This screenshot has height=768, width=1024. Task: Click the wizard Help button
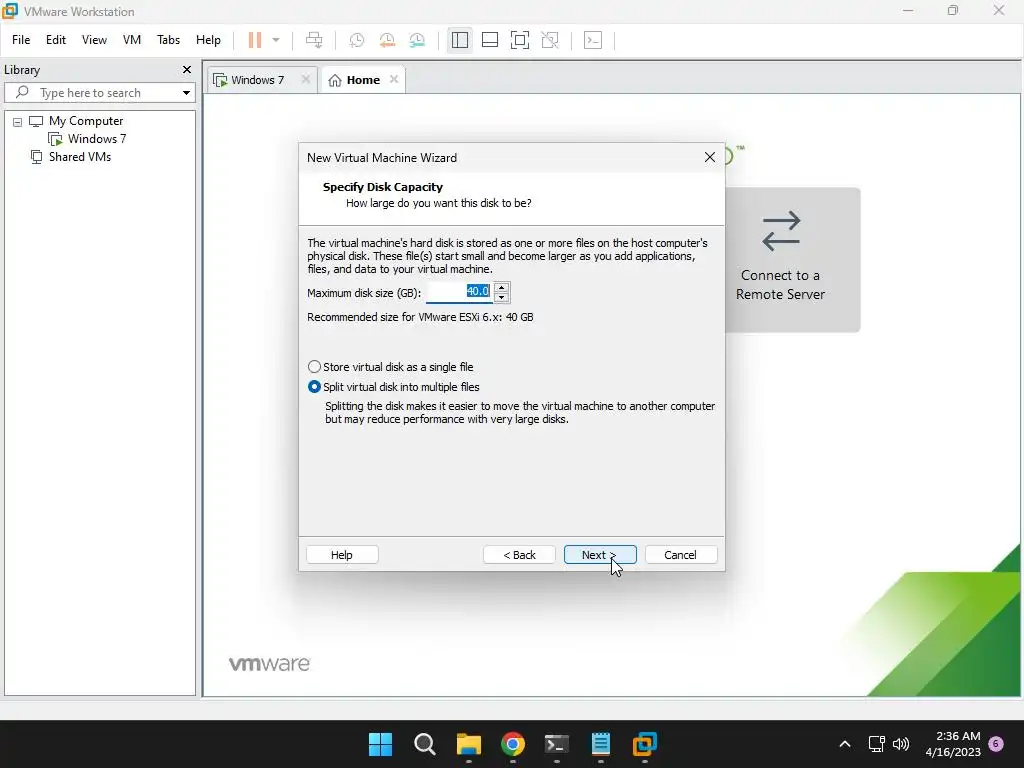point(342,554)
